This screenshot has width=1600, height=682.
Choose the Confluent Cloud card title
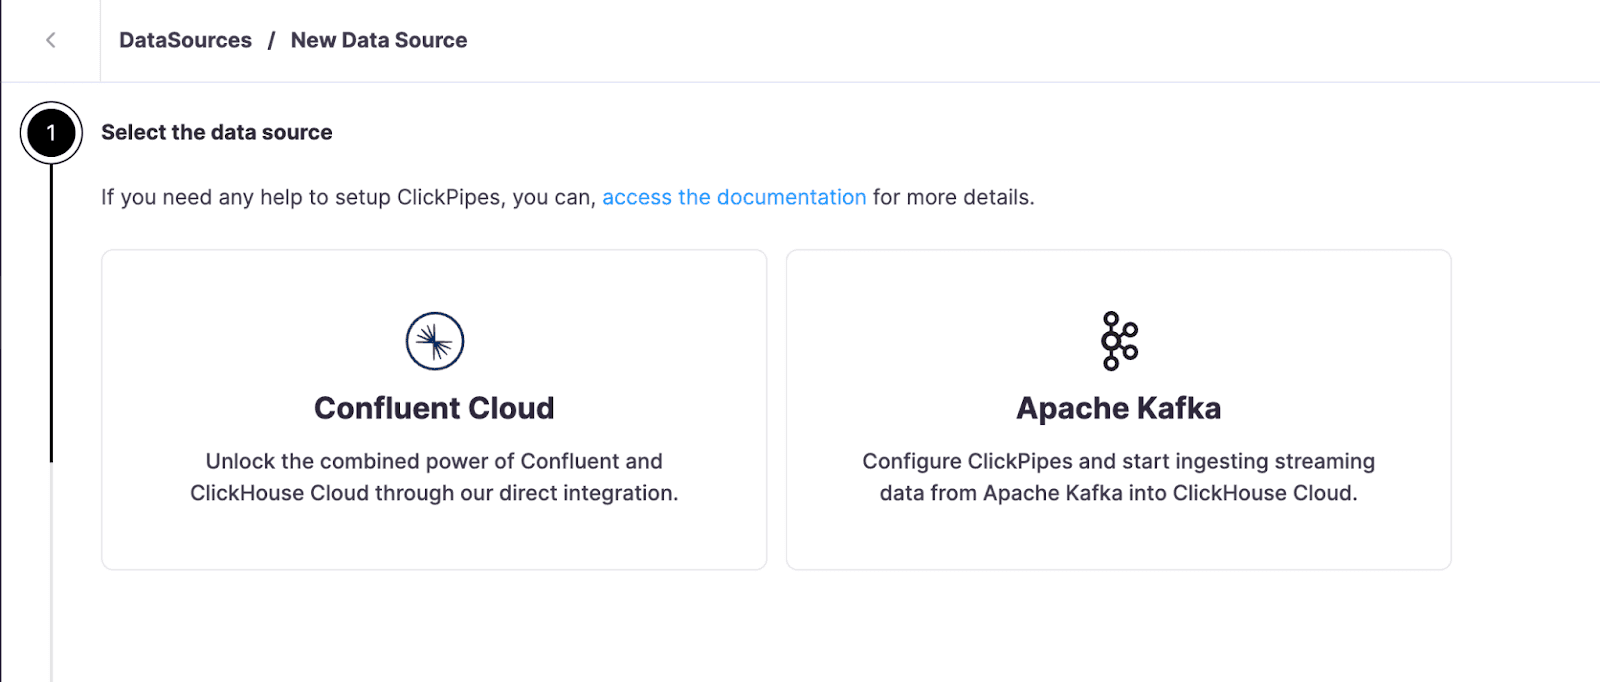pos(434,408)
